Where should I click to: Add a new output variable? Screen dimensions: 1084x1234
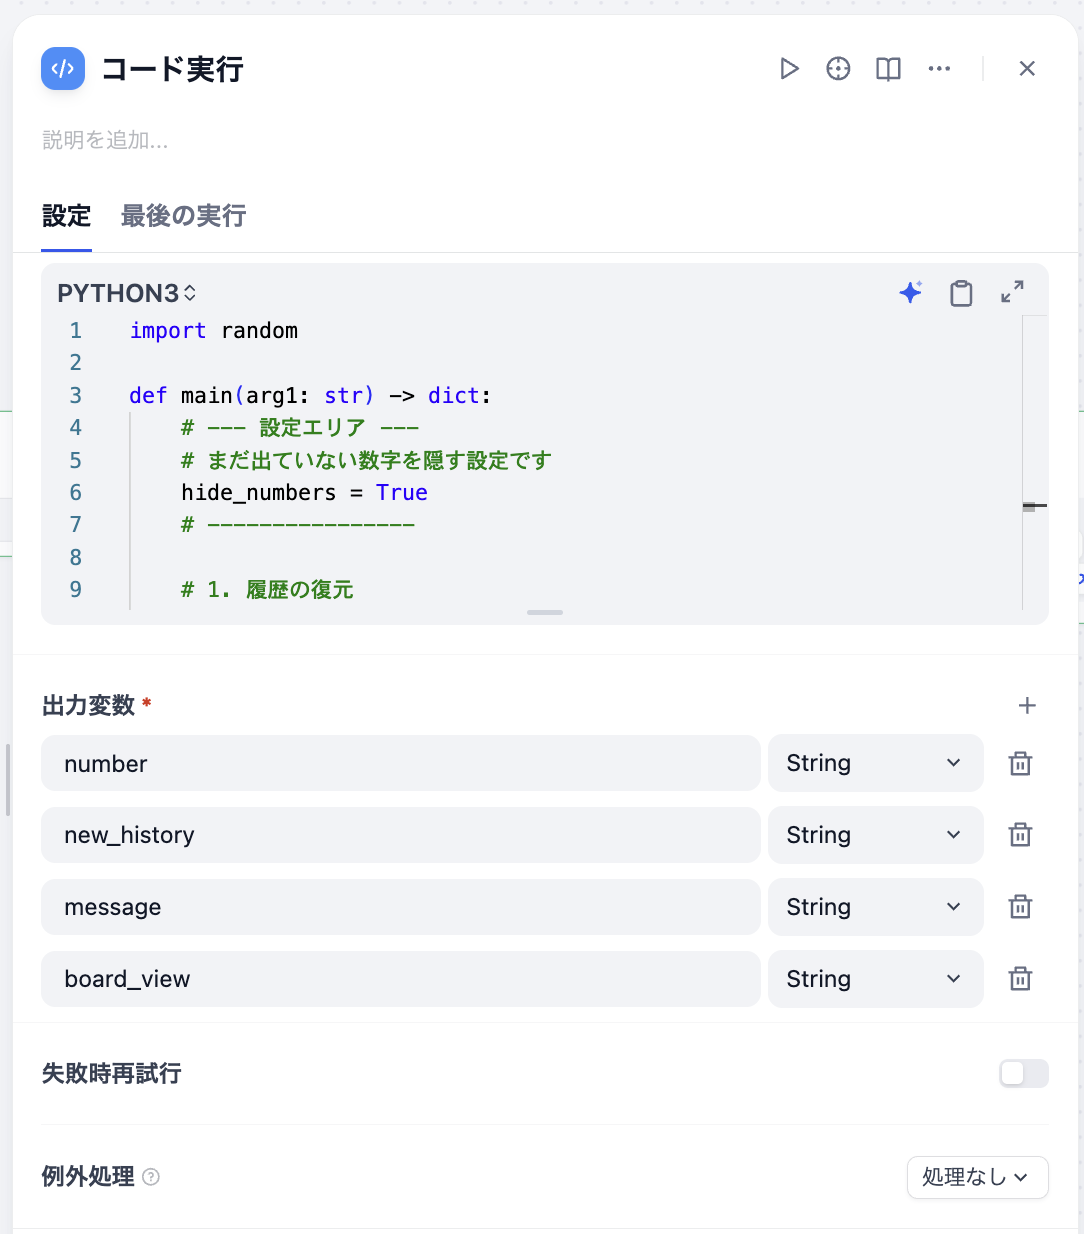coord(1027,706)
